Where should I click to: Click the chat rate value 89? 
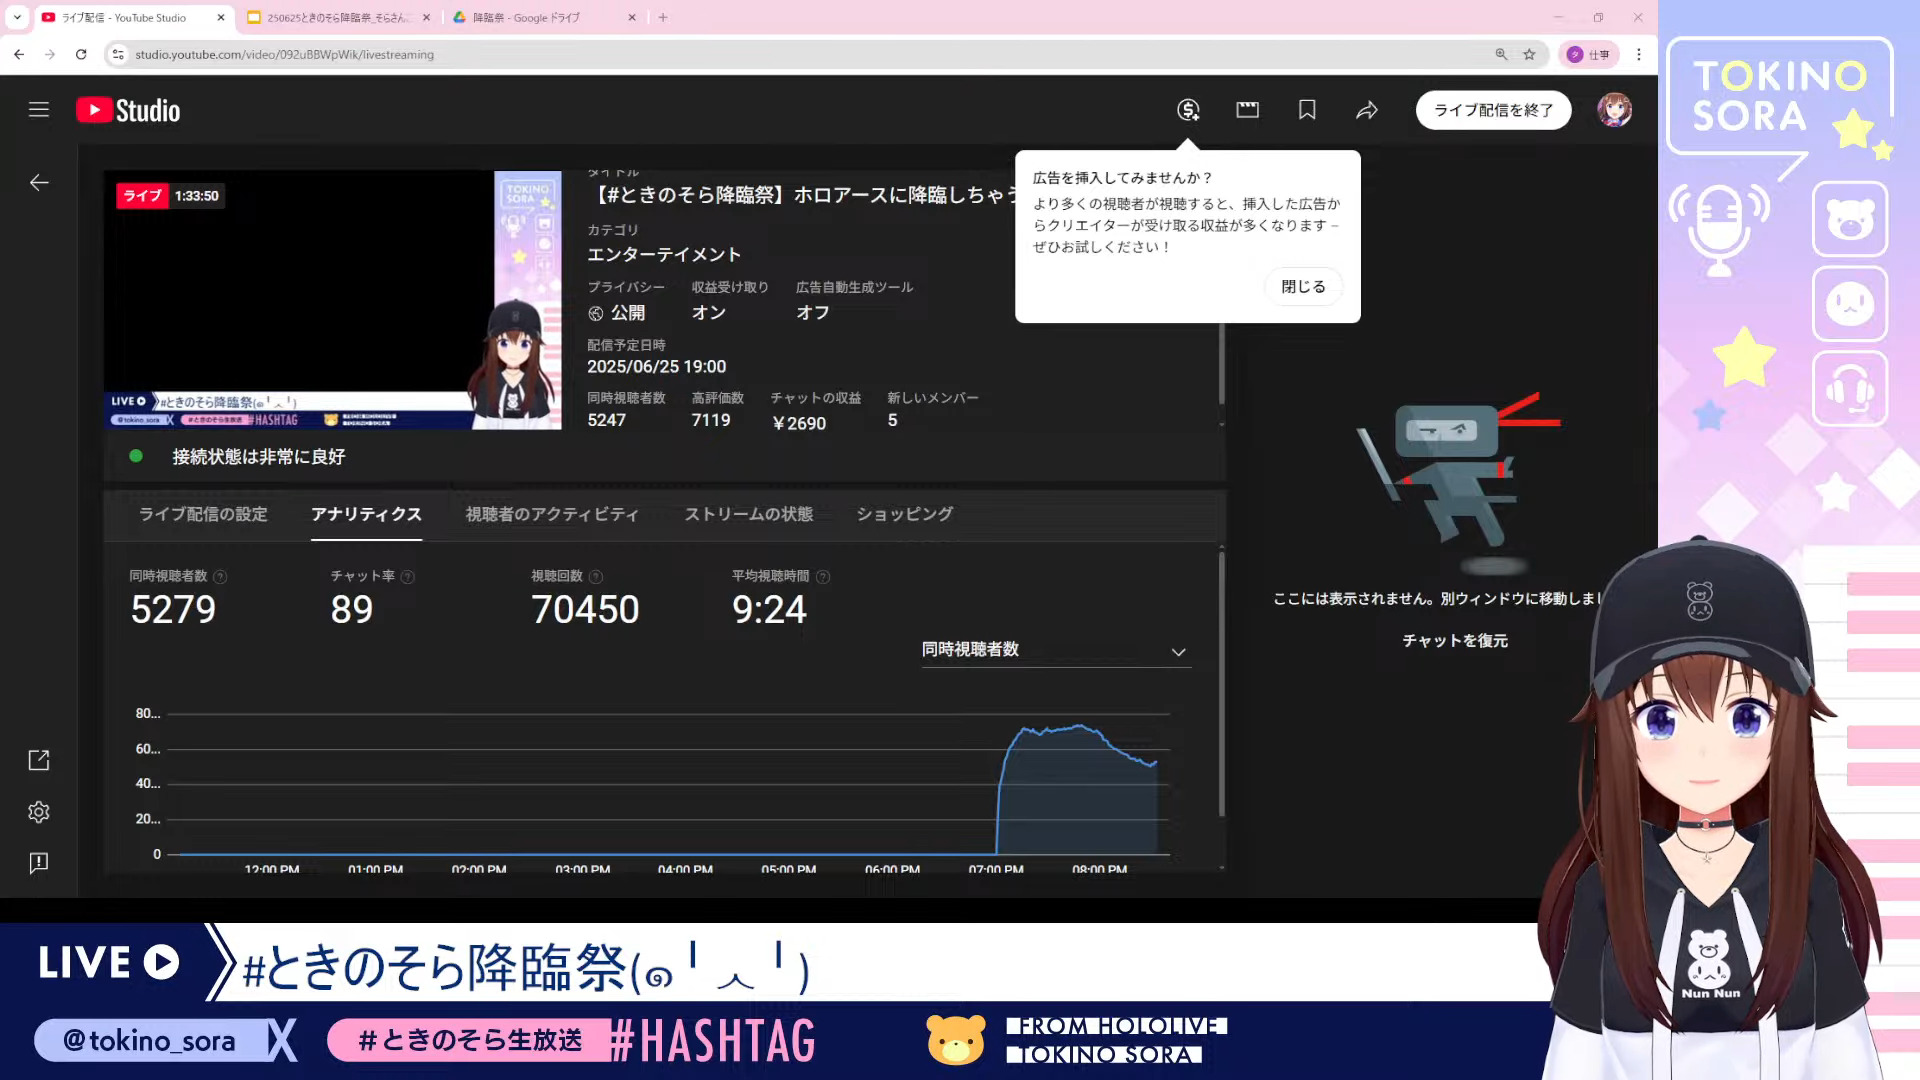pyautogui.click(x=352, y=610)
